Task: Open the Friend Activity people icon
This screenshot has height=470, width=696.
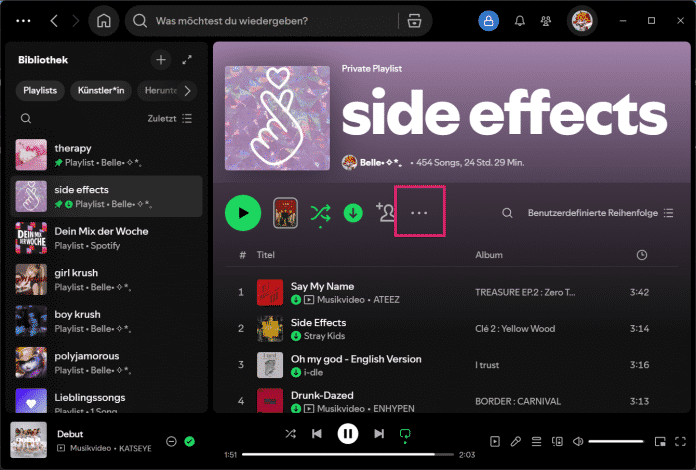Action: point(545,21)
